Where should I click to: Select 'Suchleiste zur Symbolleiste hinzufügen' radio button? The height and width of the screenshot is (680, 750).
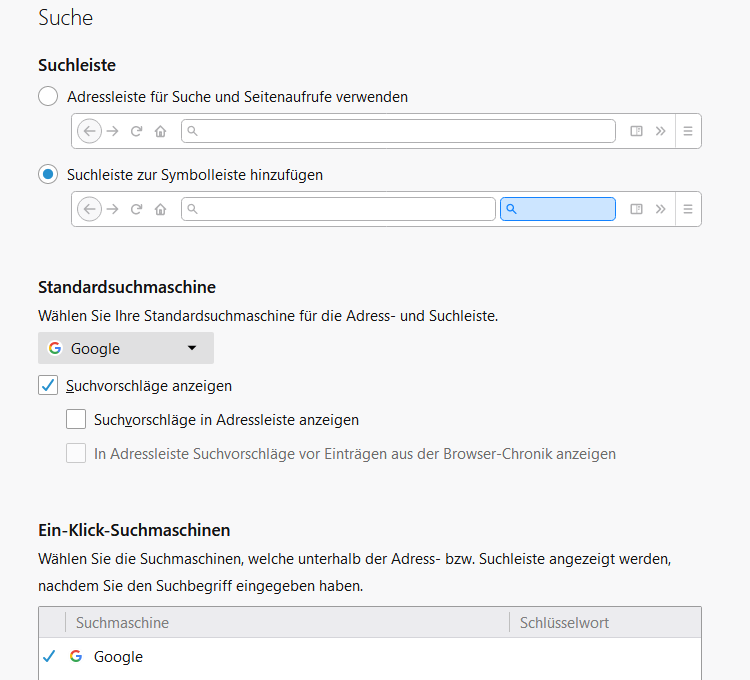point(48,175)
